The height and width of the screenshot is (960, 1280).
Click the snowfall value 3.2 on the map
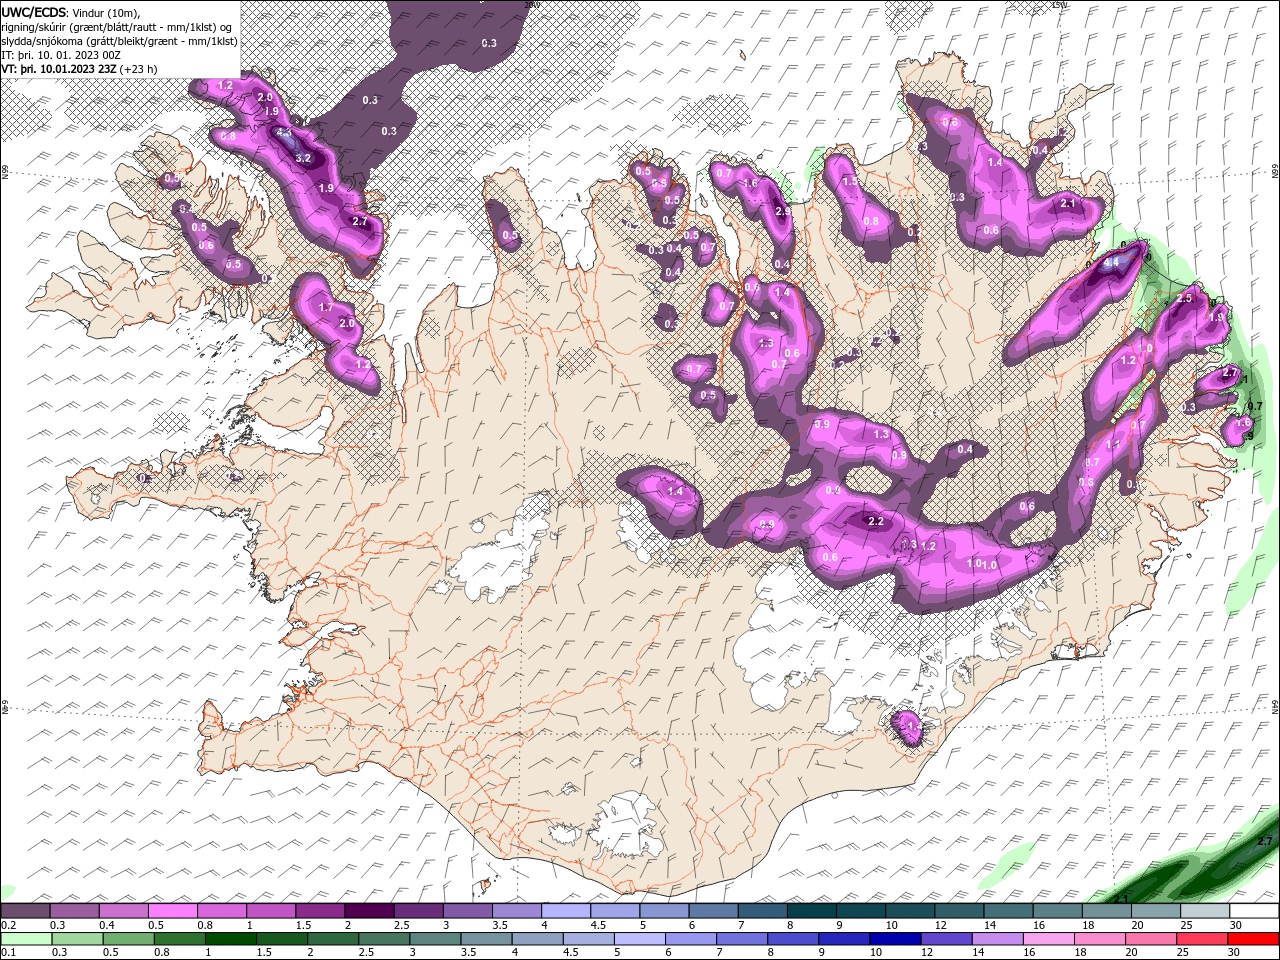[304, 158]
